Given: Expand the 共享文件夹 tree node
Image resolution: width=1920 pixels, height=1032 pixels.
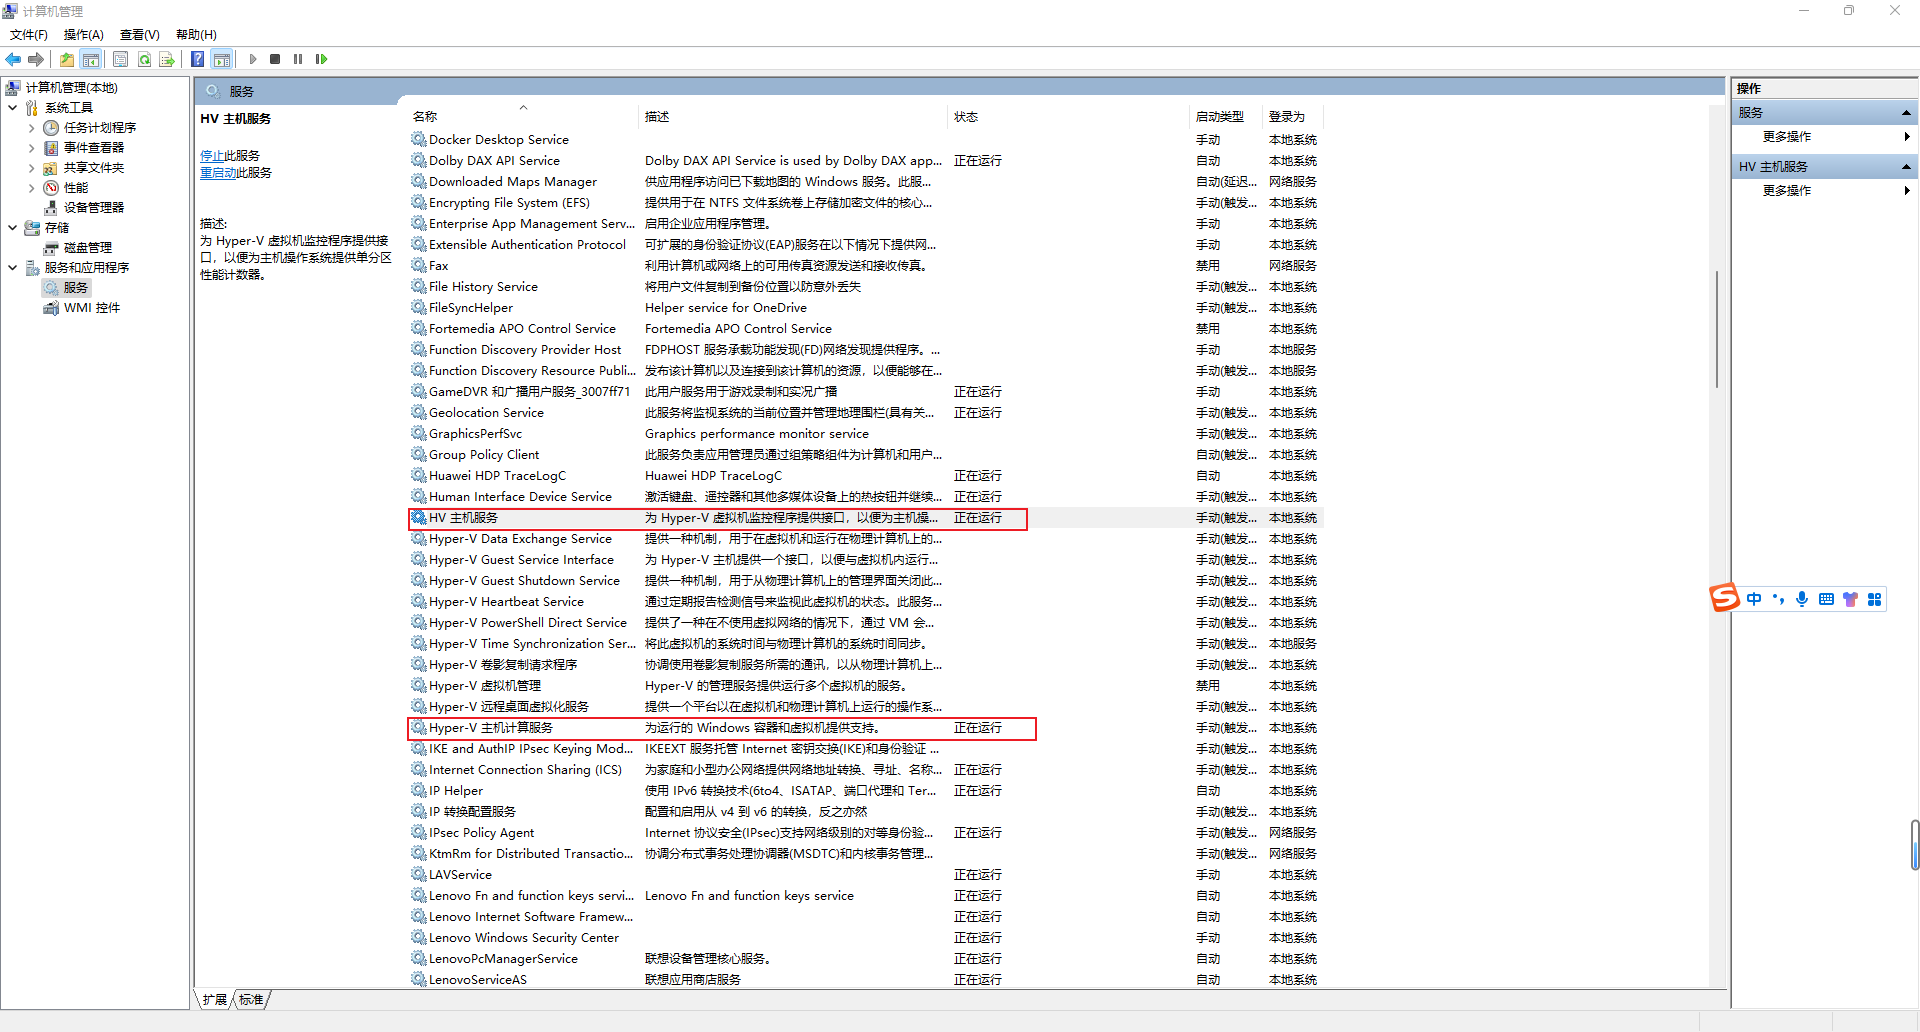Looking at the screenshot, I should pyautogui.click(x=31, y=168).
